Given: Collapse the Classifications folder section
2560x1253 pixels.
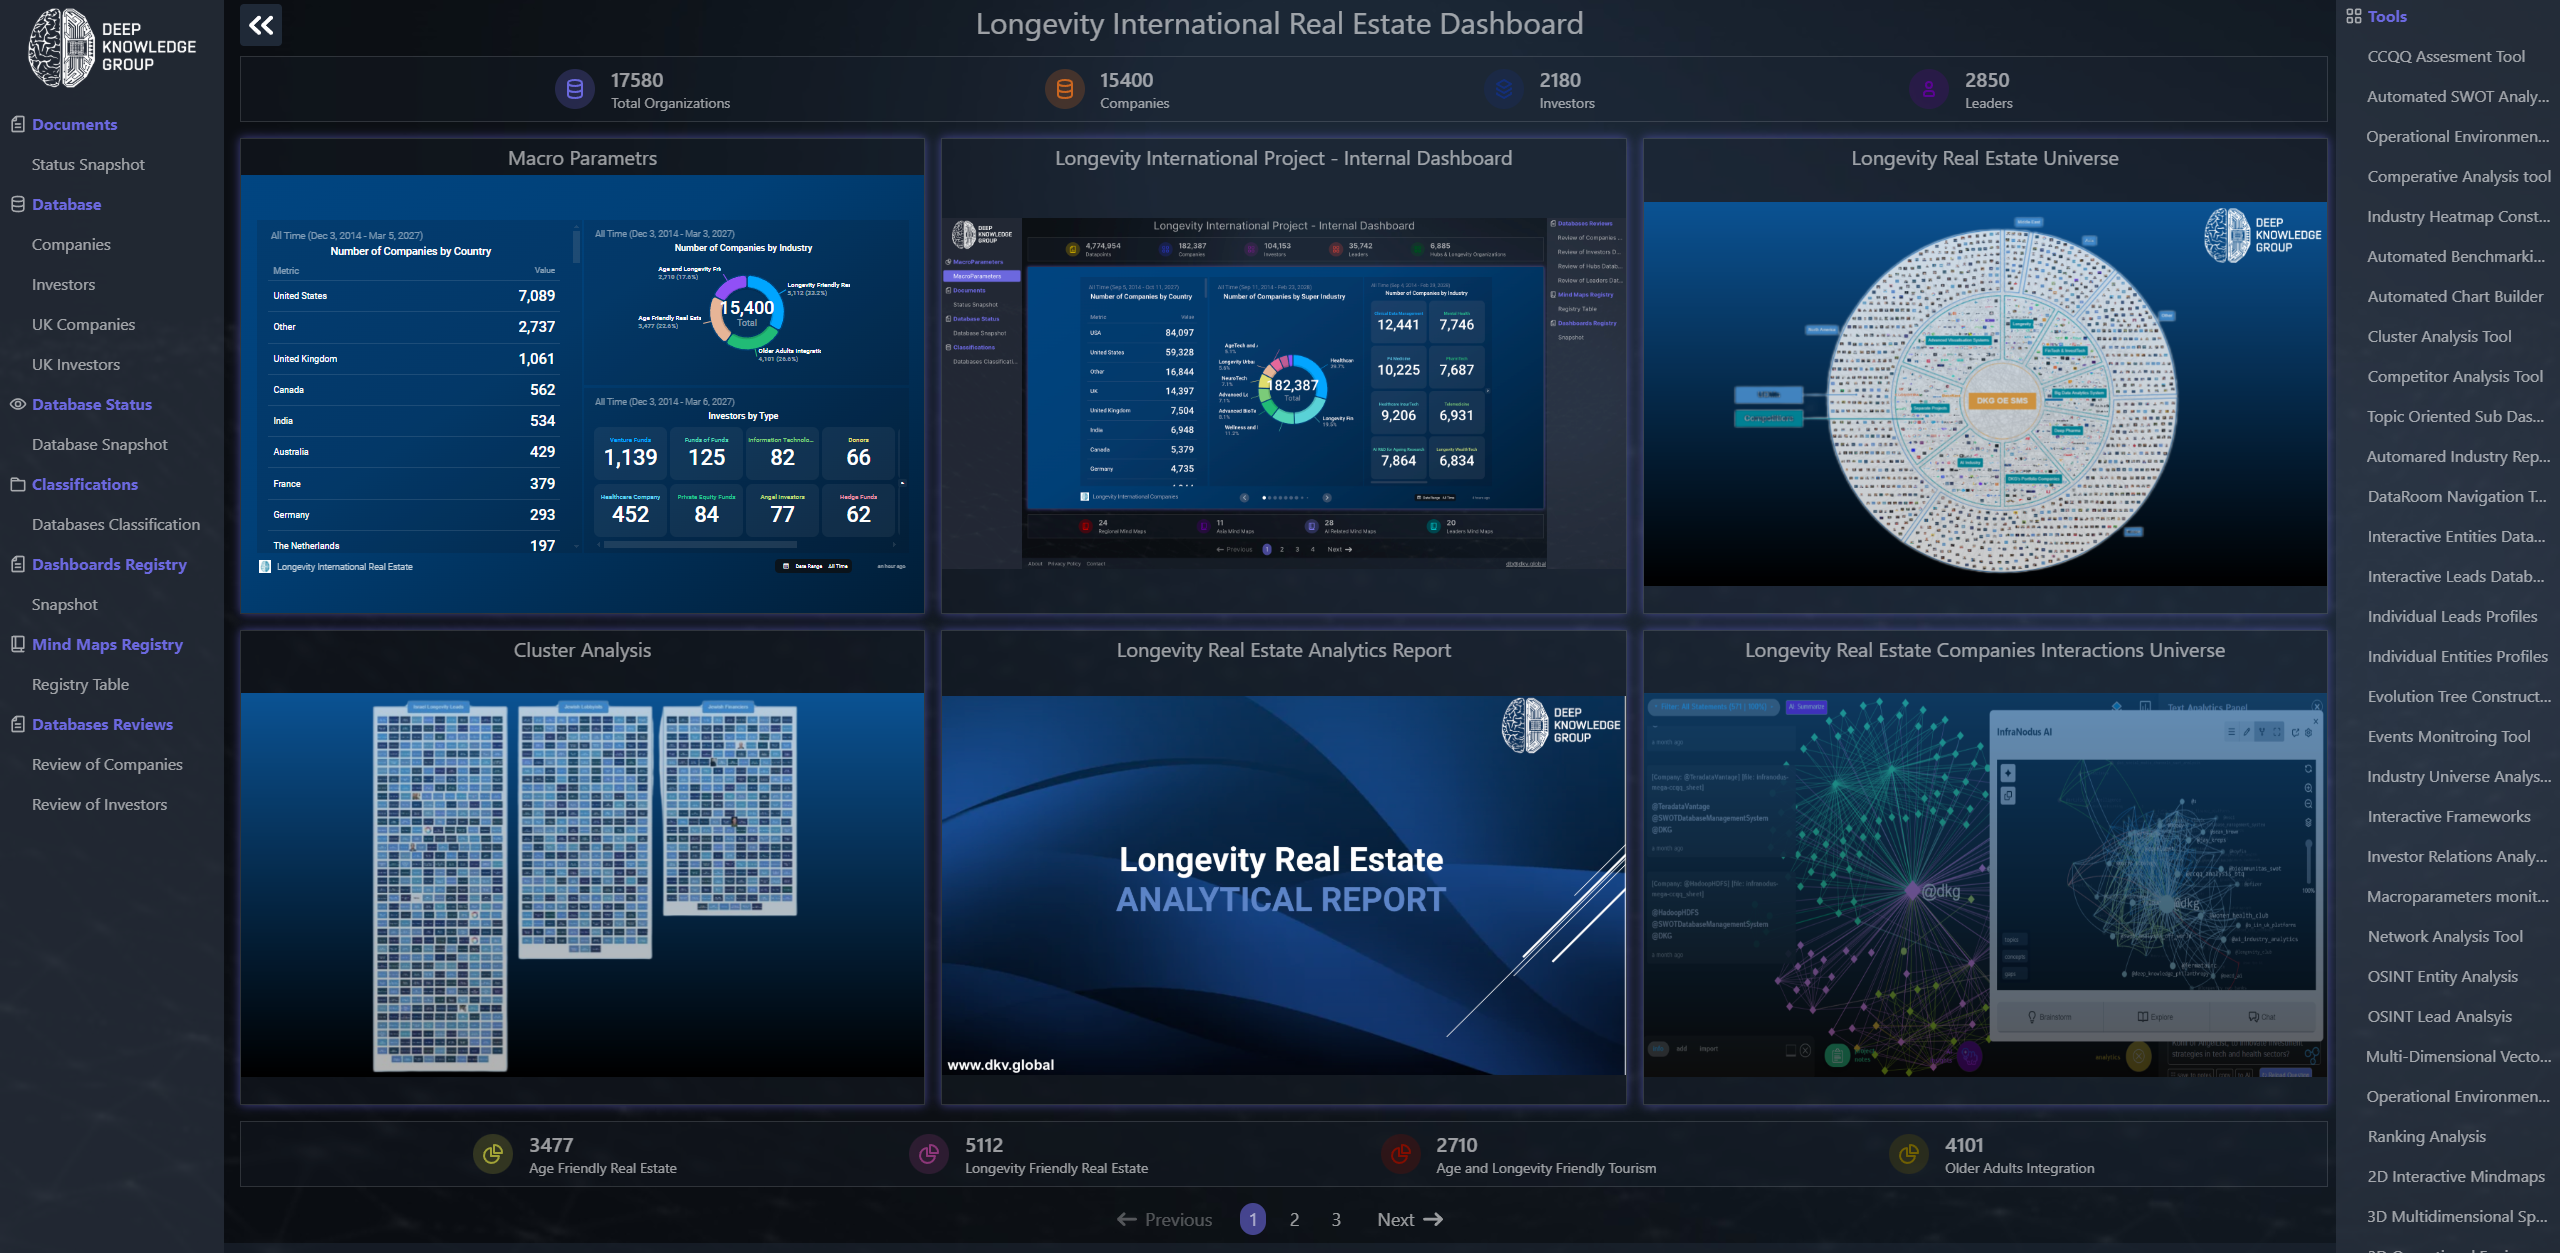Looking at the screenshot, I should point(84,484).
